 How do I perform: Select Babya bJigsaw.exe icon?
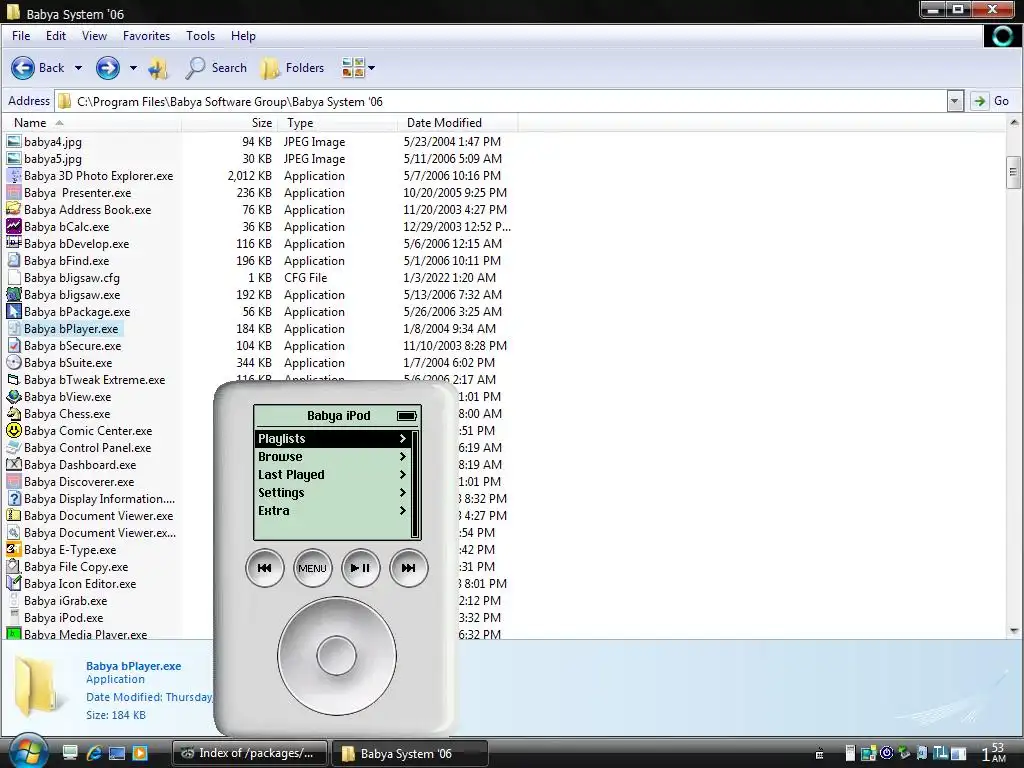coord(14,295)
